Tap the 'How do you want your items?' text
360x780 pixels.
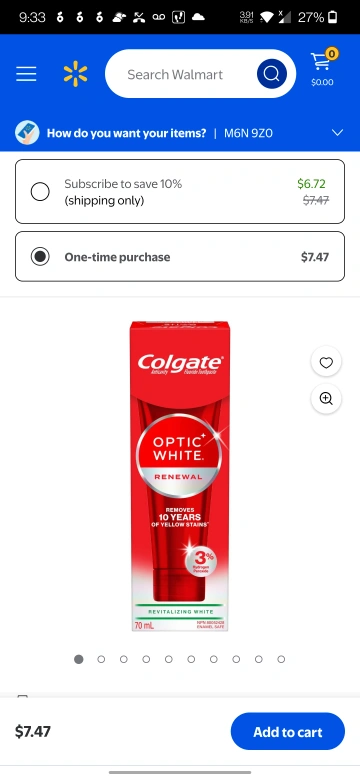point(126,133)
